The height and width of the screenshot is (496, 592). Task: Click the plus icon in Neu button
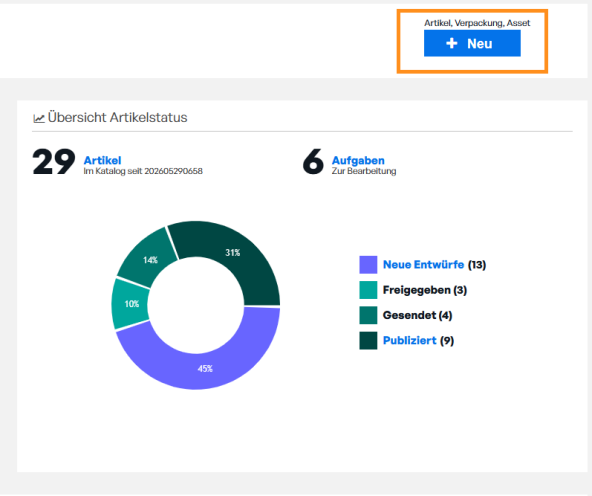[452, 43]
